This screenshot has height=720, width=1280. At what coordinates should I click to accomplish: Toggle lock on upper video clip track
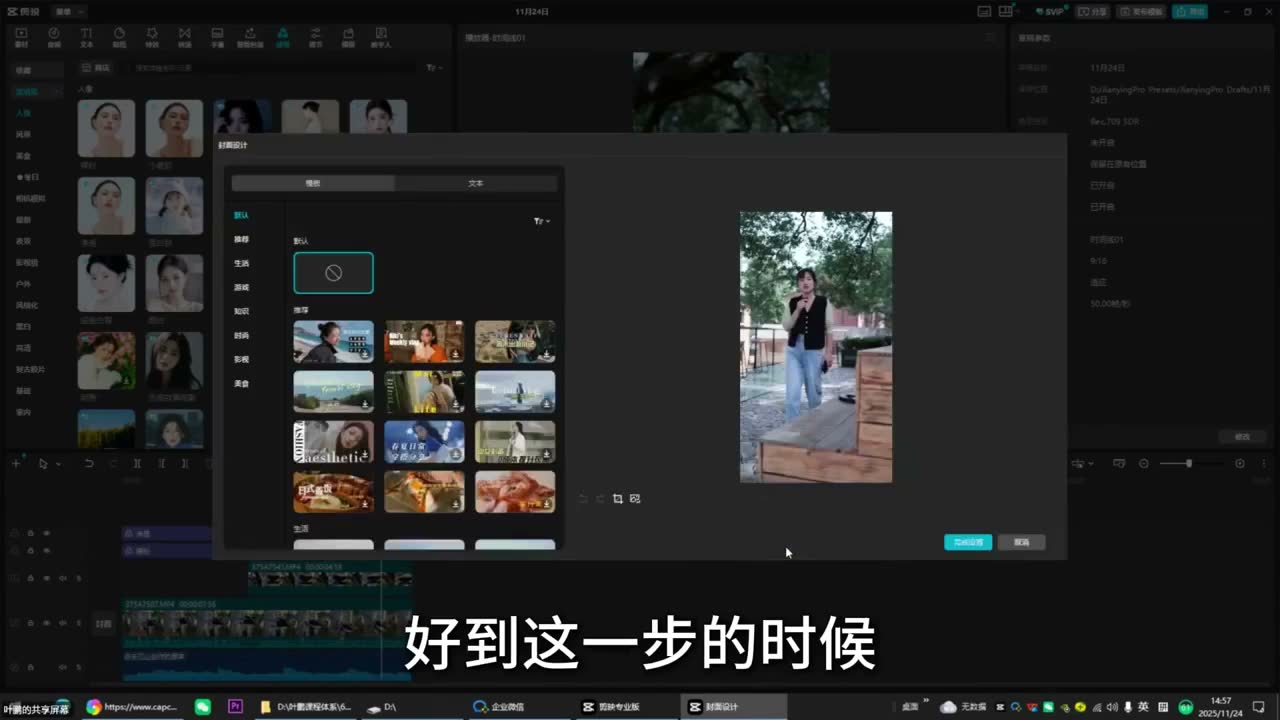(31, 578)
